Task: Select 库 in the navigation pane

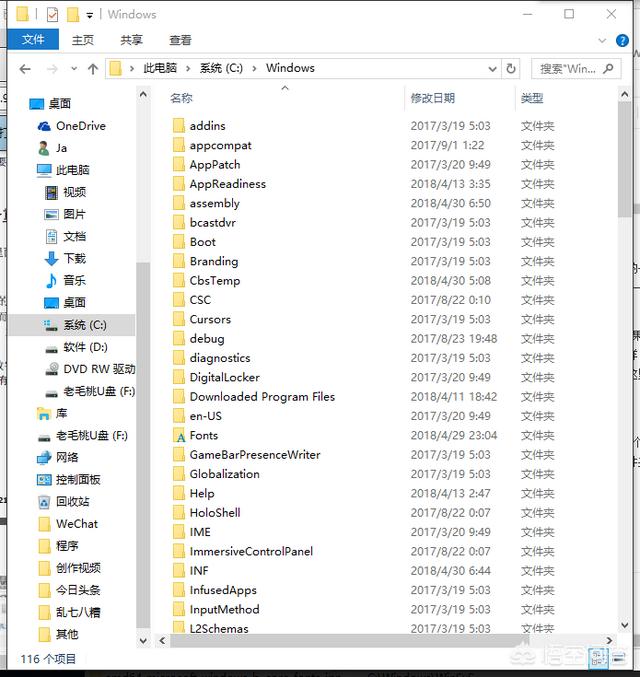Action: tap(52, 414)
